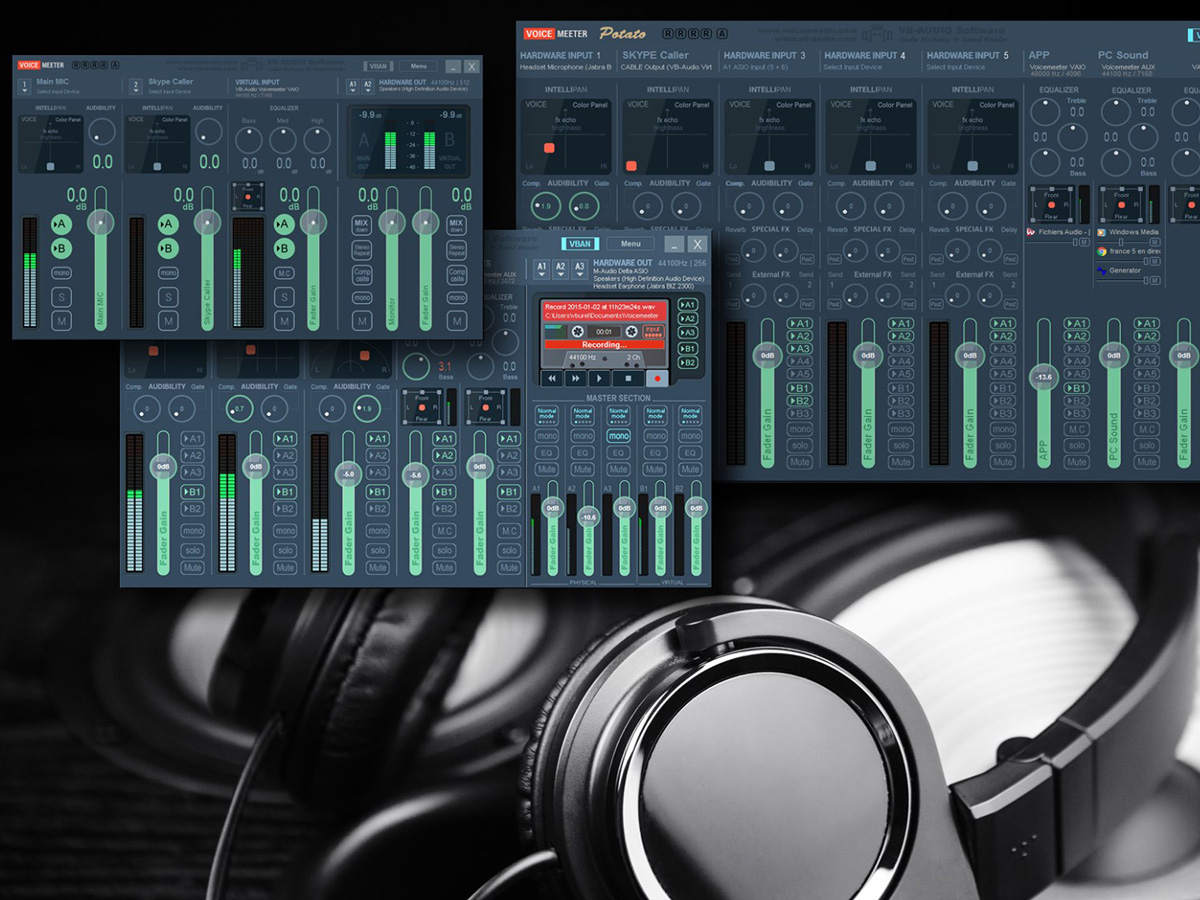The height and width of the screenshot is (900, 1200).
Task: Click the 0.8 Gate knob on Potato Hardware Input 1
Action: click(x=584, y=206)
